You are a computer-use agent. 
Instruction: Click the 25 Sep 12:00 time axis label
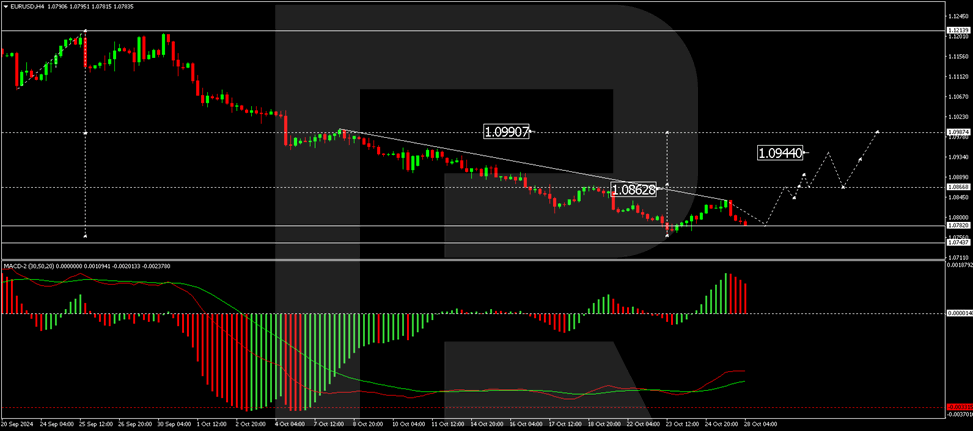point(94,424)
